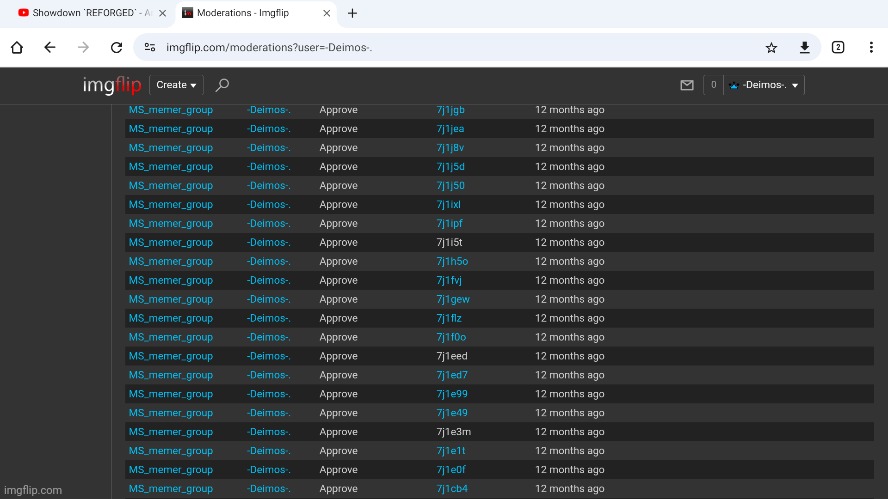Open imgflip logo home link
This screenshot has width=888, height=499.
pos(112,85)
